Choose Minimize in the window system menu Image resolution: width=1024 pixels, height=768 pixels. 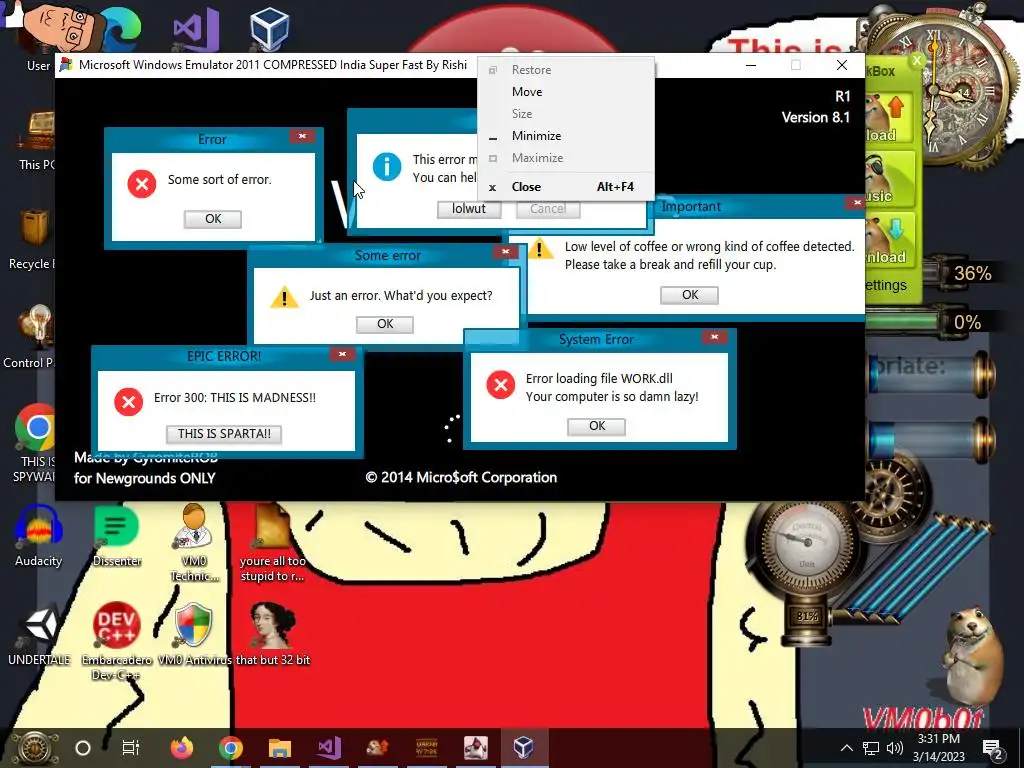pyautogui.click(x=566, y=136)
